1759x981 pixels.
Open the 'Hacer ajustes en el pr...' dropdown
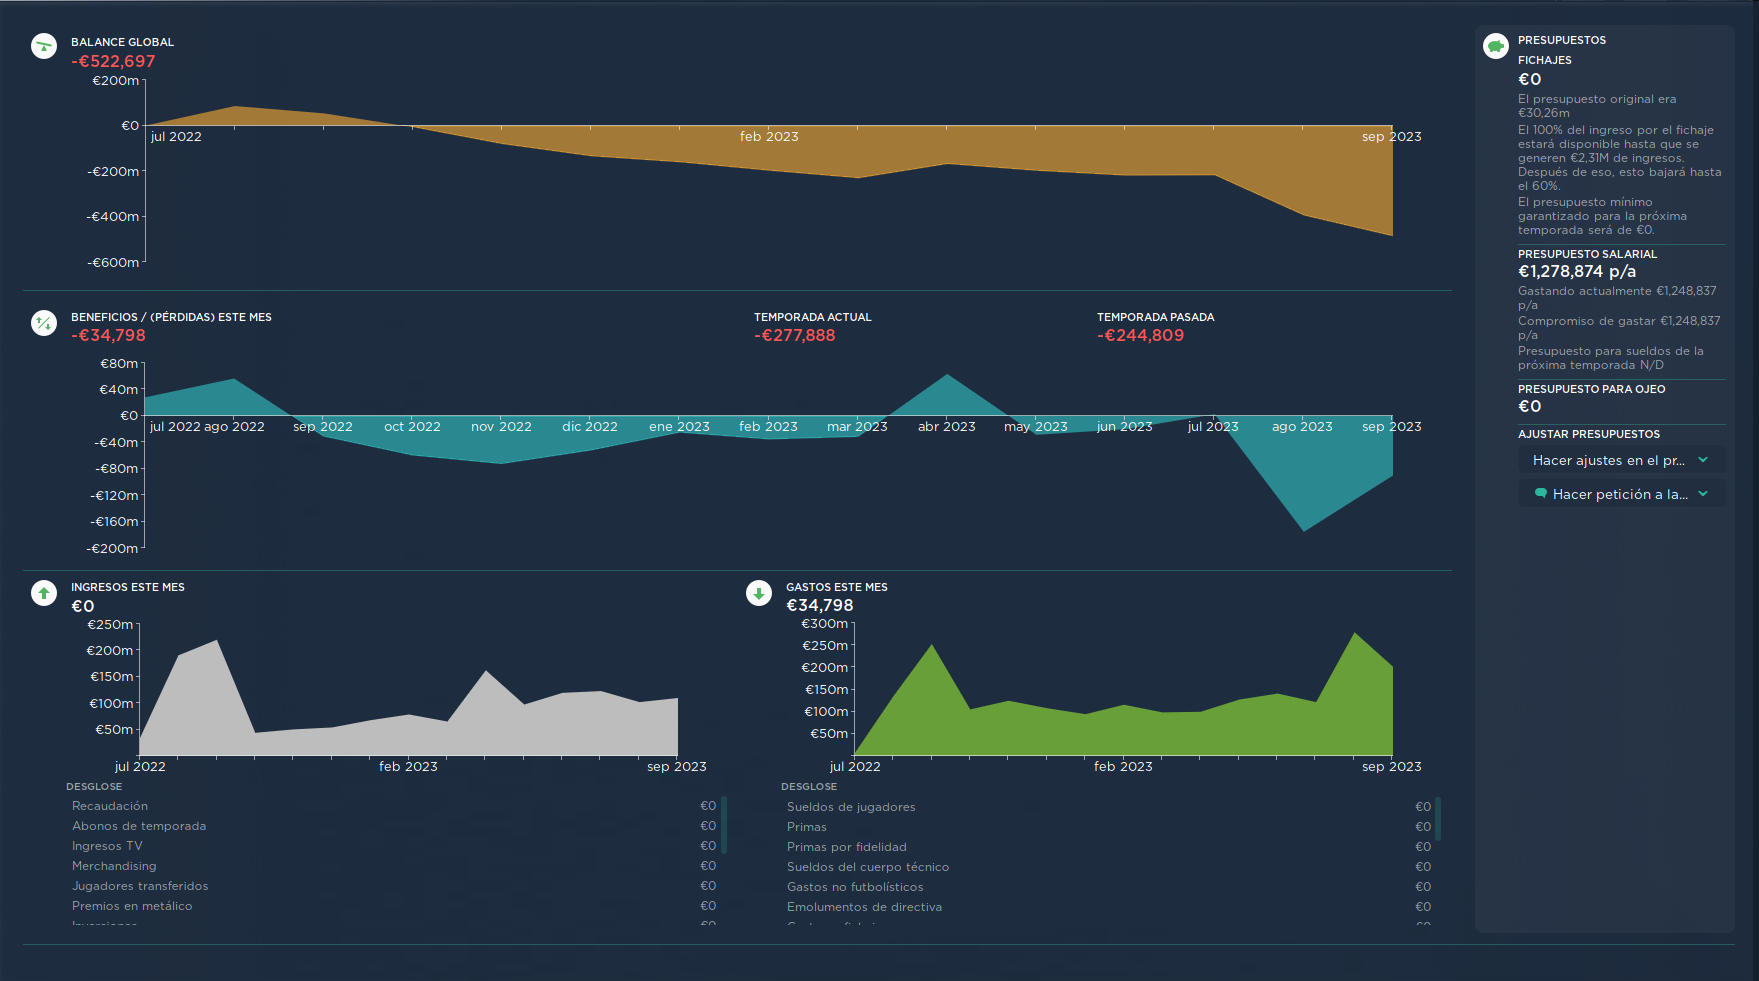coord(1621,460)
